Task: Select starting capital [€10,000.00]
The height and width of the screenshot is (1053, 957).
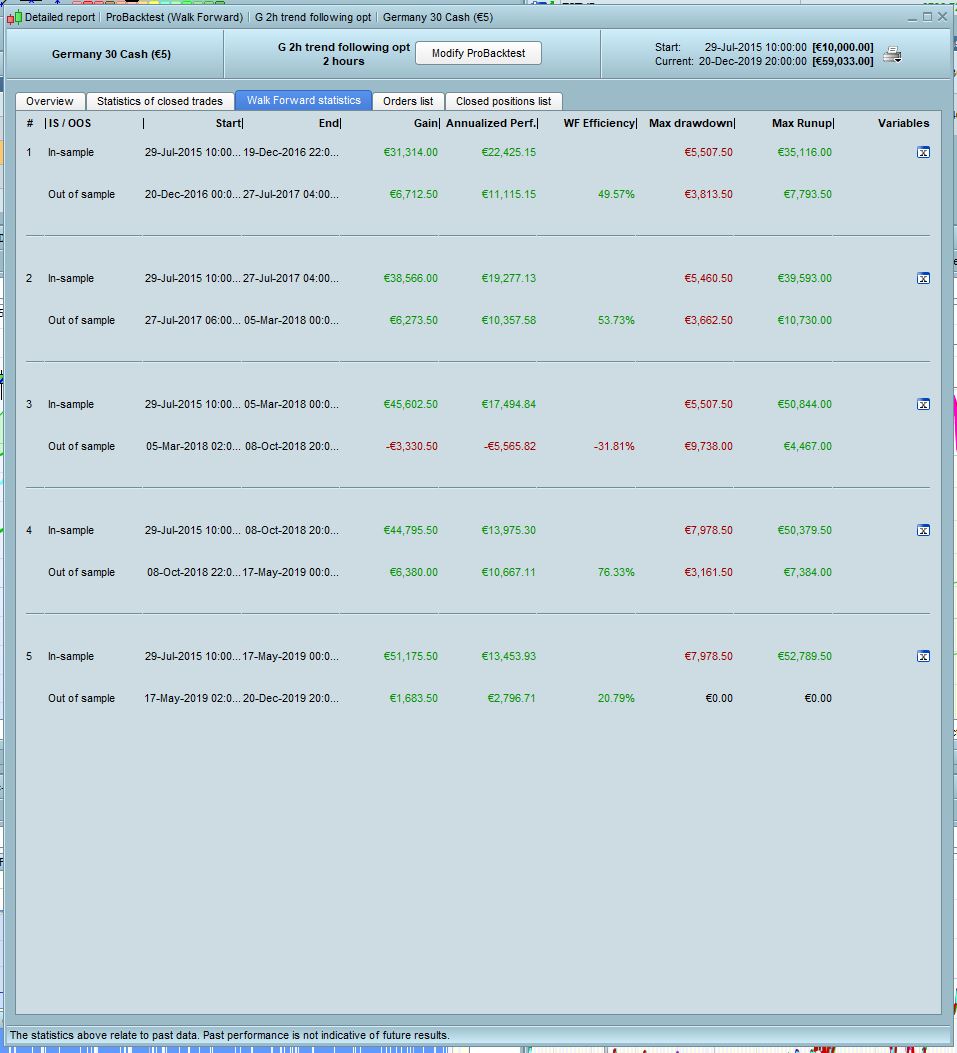Action: click(x=842, y=47)
